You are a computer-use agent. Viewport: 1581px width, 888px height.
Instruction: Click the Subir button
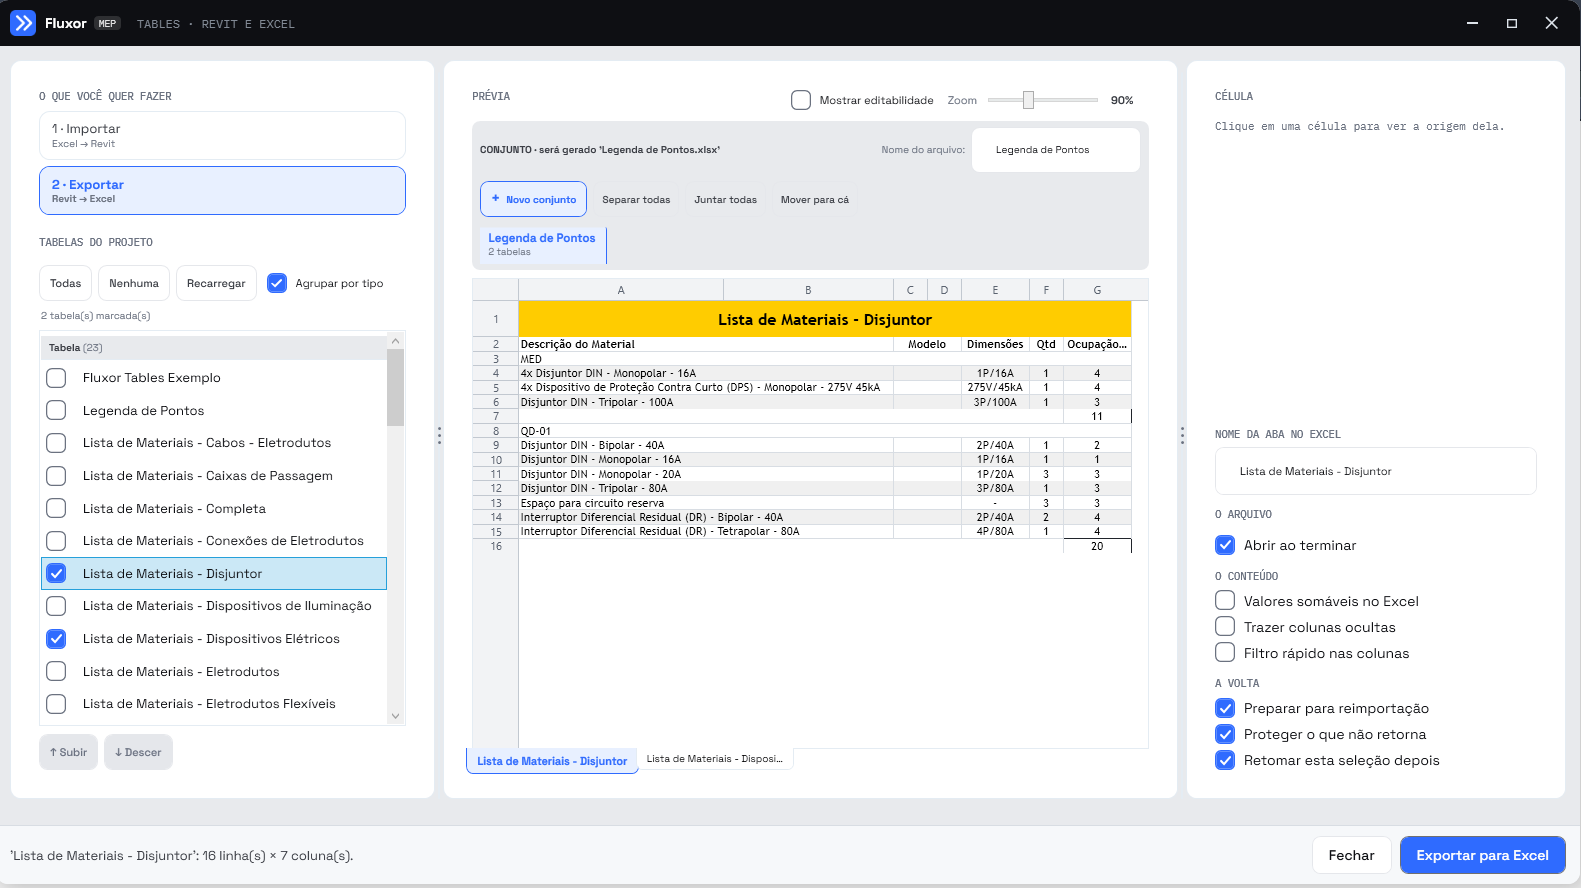(68, 752)
